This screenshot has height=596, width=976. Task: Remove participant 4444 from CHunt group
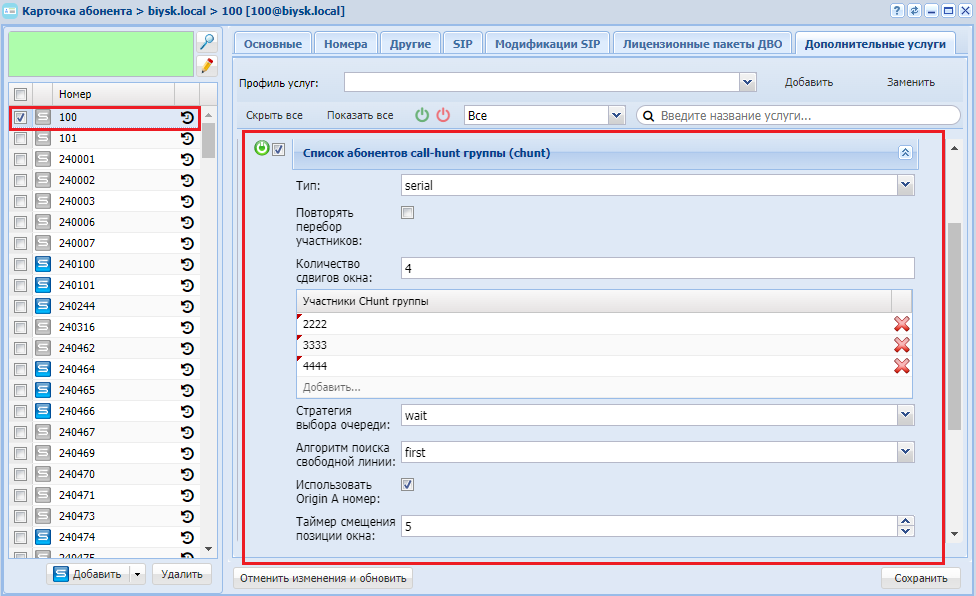coord(901,365)
